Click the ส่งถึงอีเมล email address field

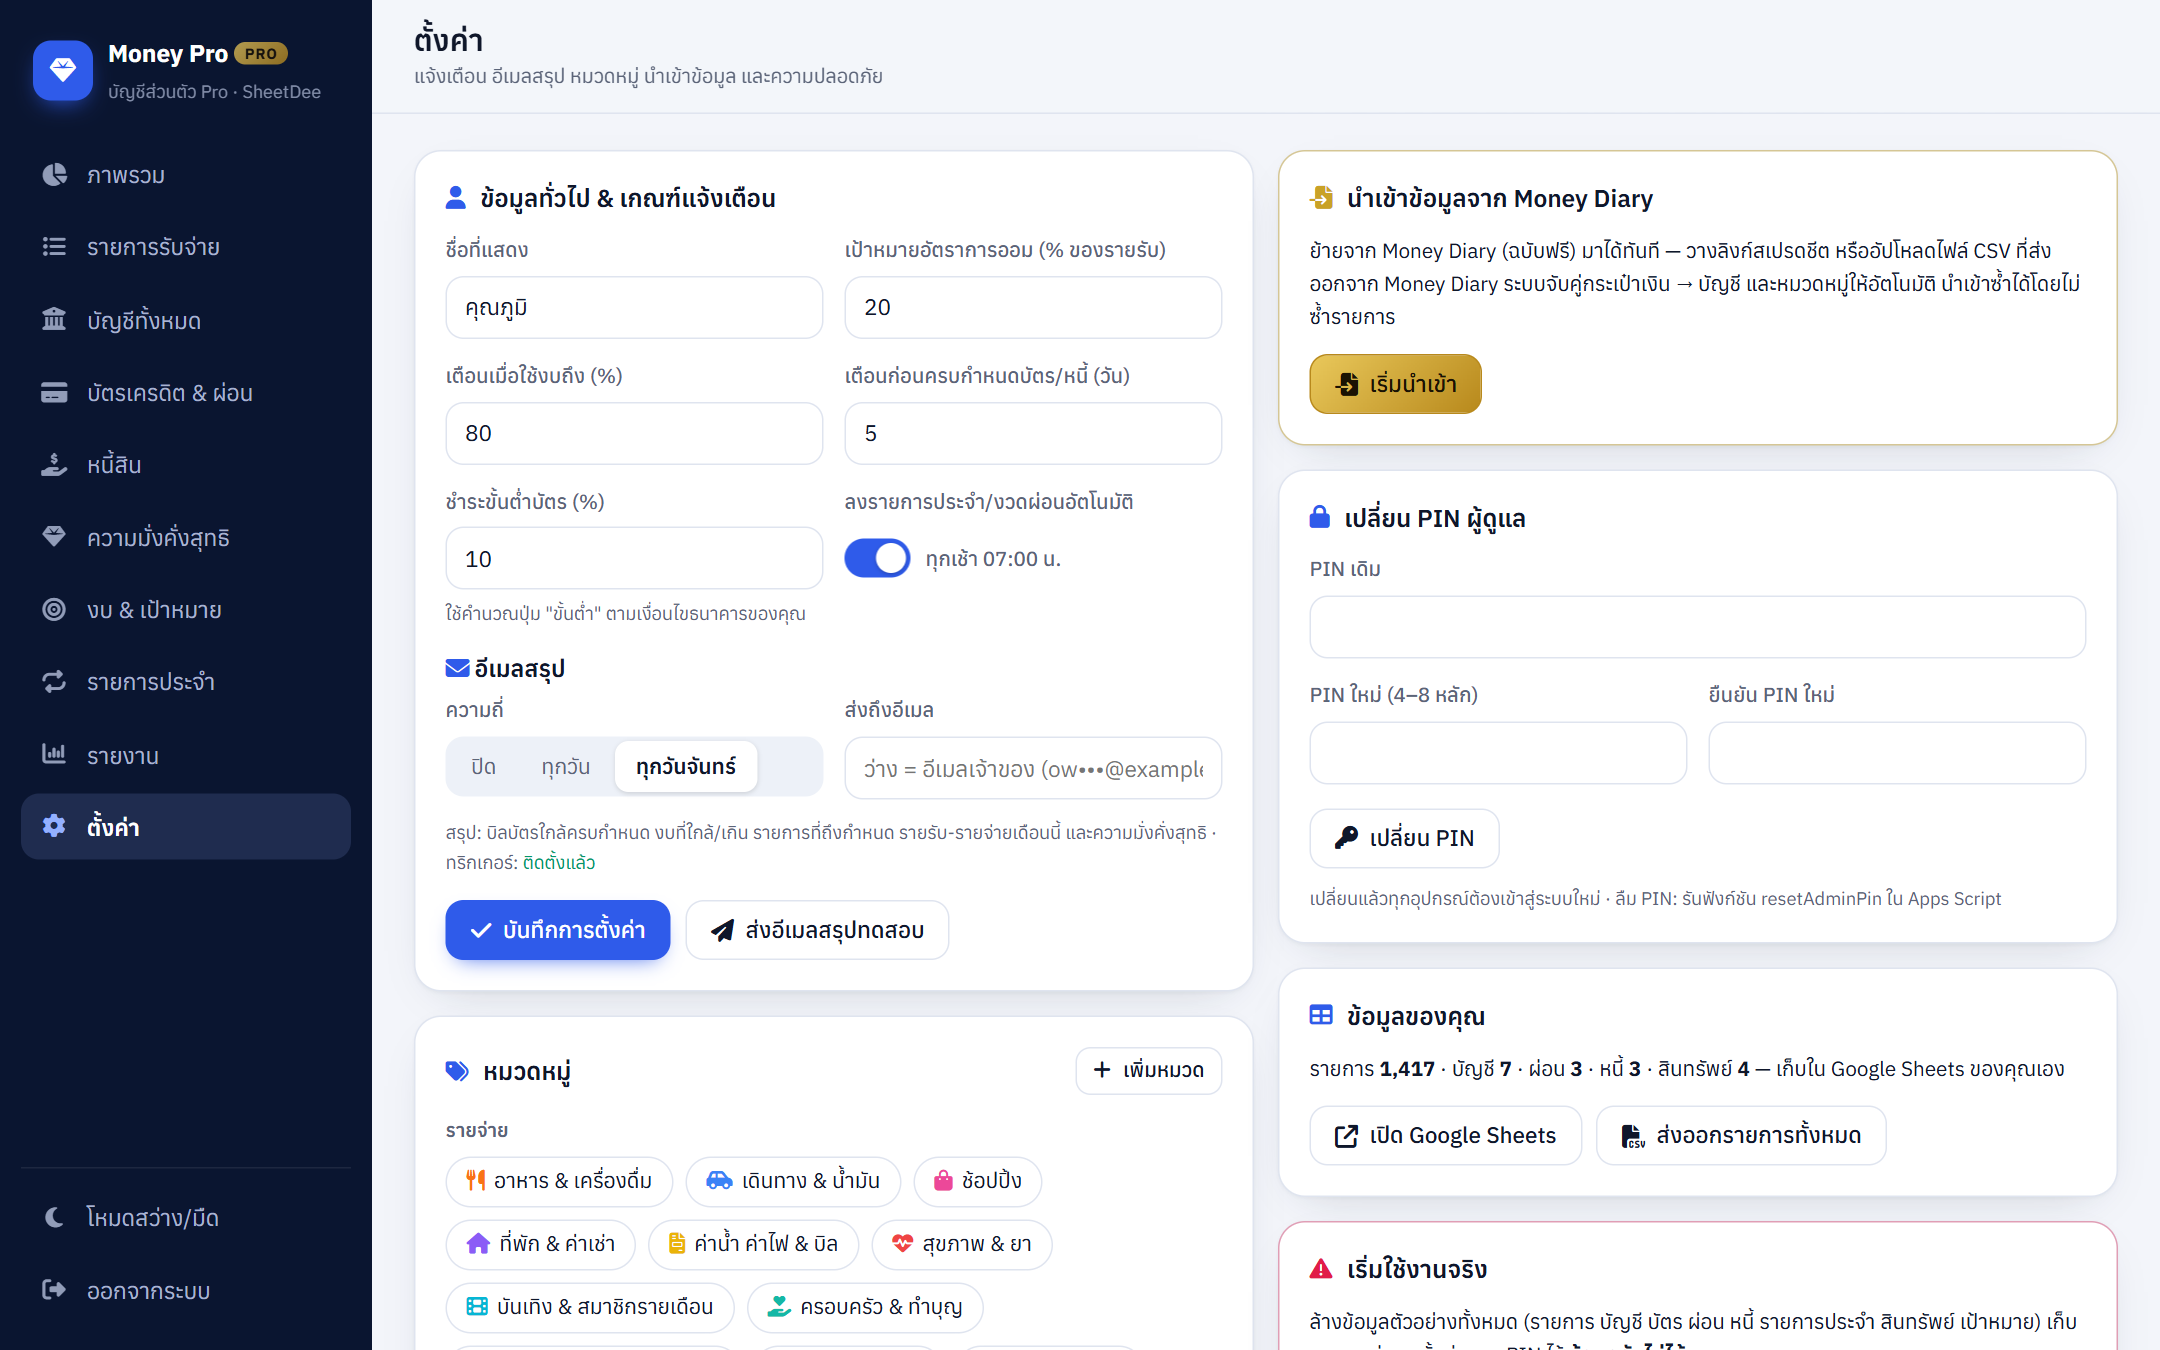point(1033,768)
